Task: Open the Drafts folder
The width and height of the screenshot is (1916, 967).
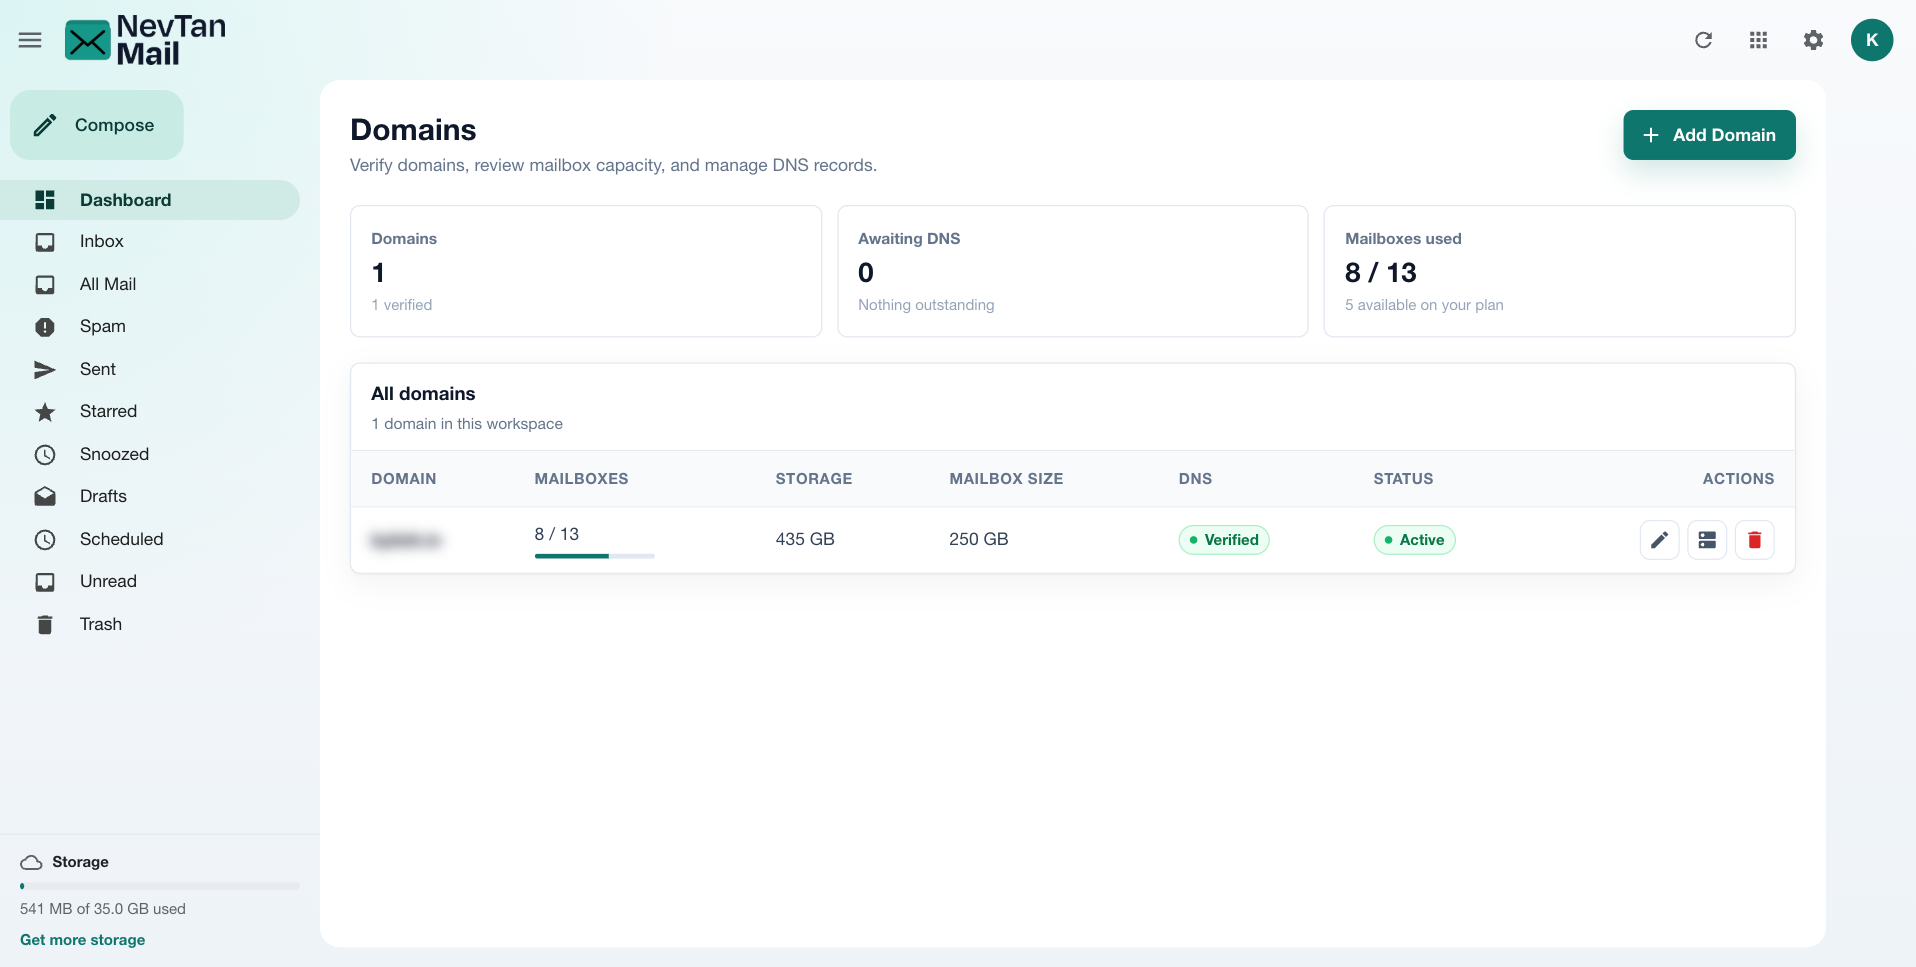Action: point(150,497)
